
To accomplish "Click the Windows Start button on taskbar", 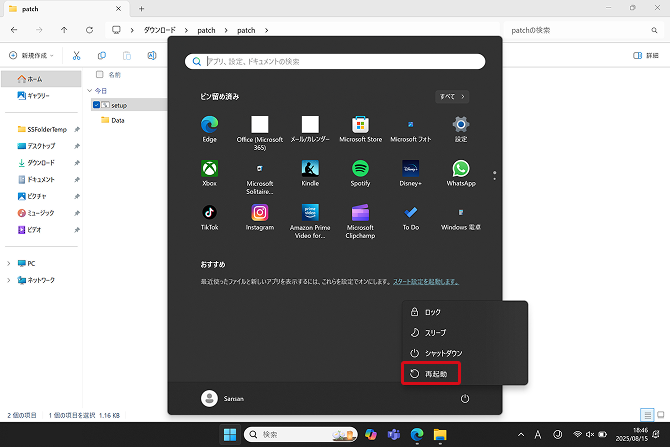I will (230, 435).
